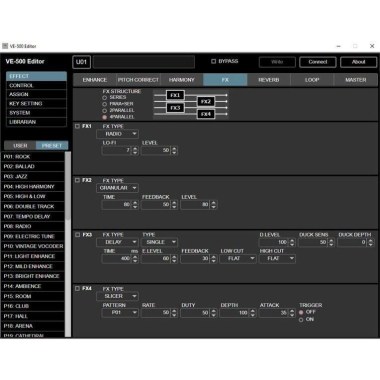Switch to the REVERB tab

269,80
